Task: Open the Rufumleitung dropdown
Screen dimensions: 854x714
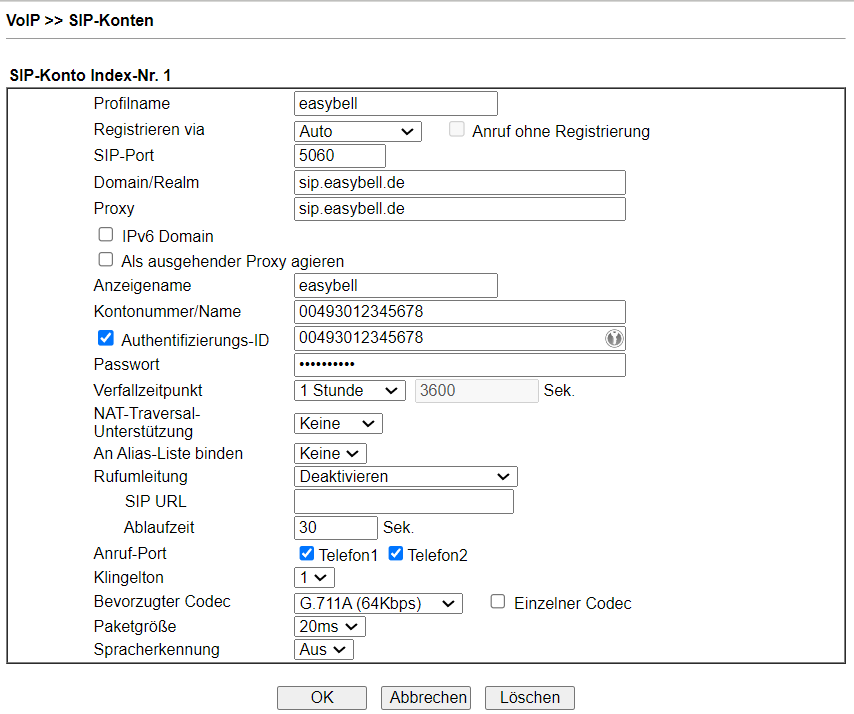Action: point(405,477)
